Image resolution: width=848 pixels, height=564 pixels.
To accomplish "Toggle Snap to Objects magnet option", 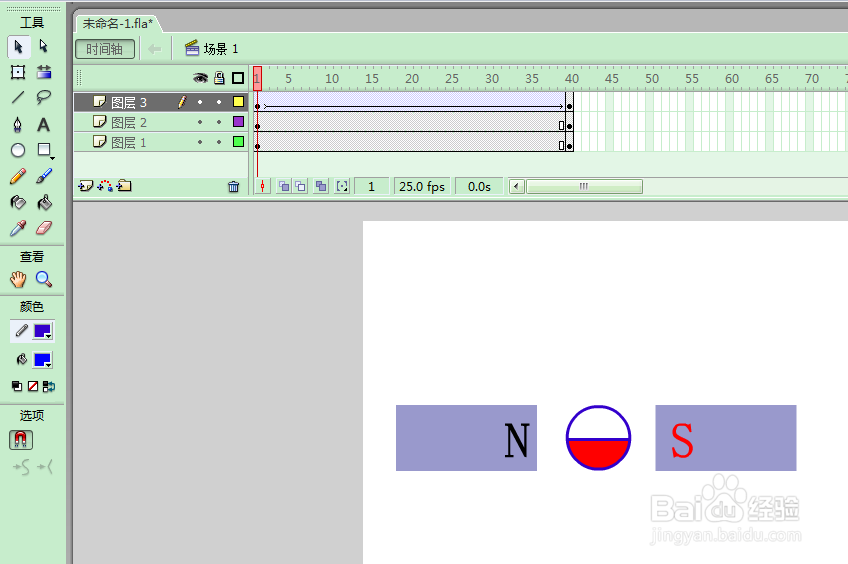I will click(x=21, y=440).
